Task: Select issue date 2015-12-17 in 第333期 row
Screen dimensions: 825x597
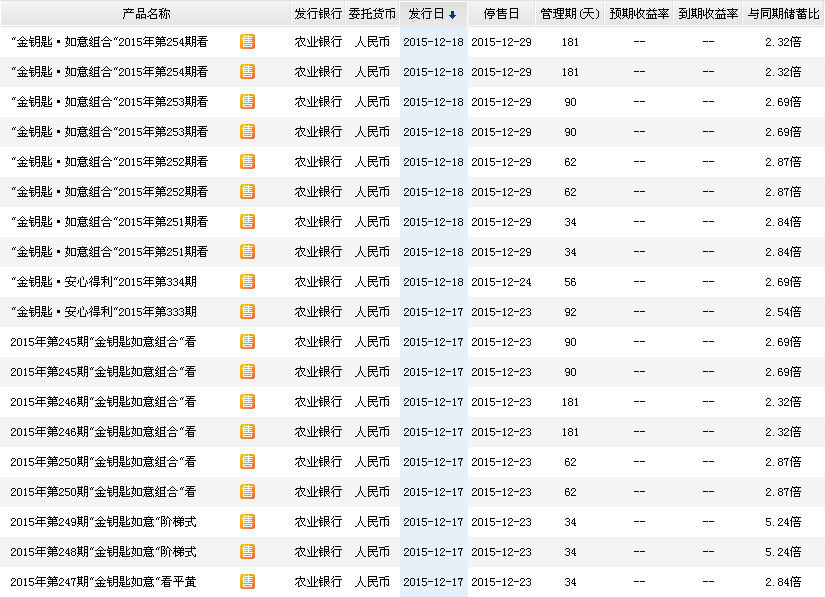Action: pyautogui.click(x=433, y=312)
